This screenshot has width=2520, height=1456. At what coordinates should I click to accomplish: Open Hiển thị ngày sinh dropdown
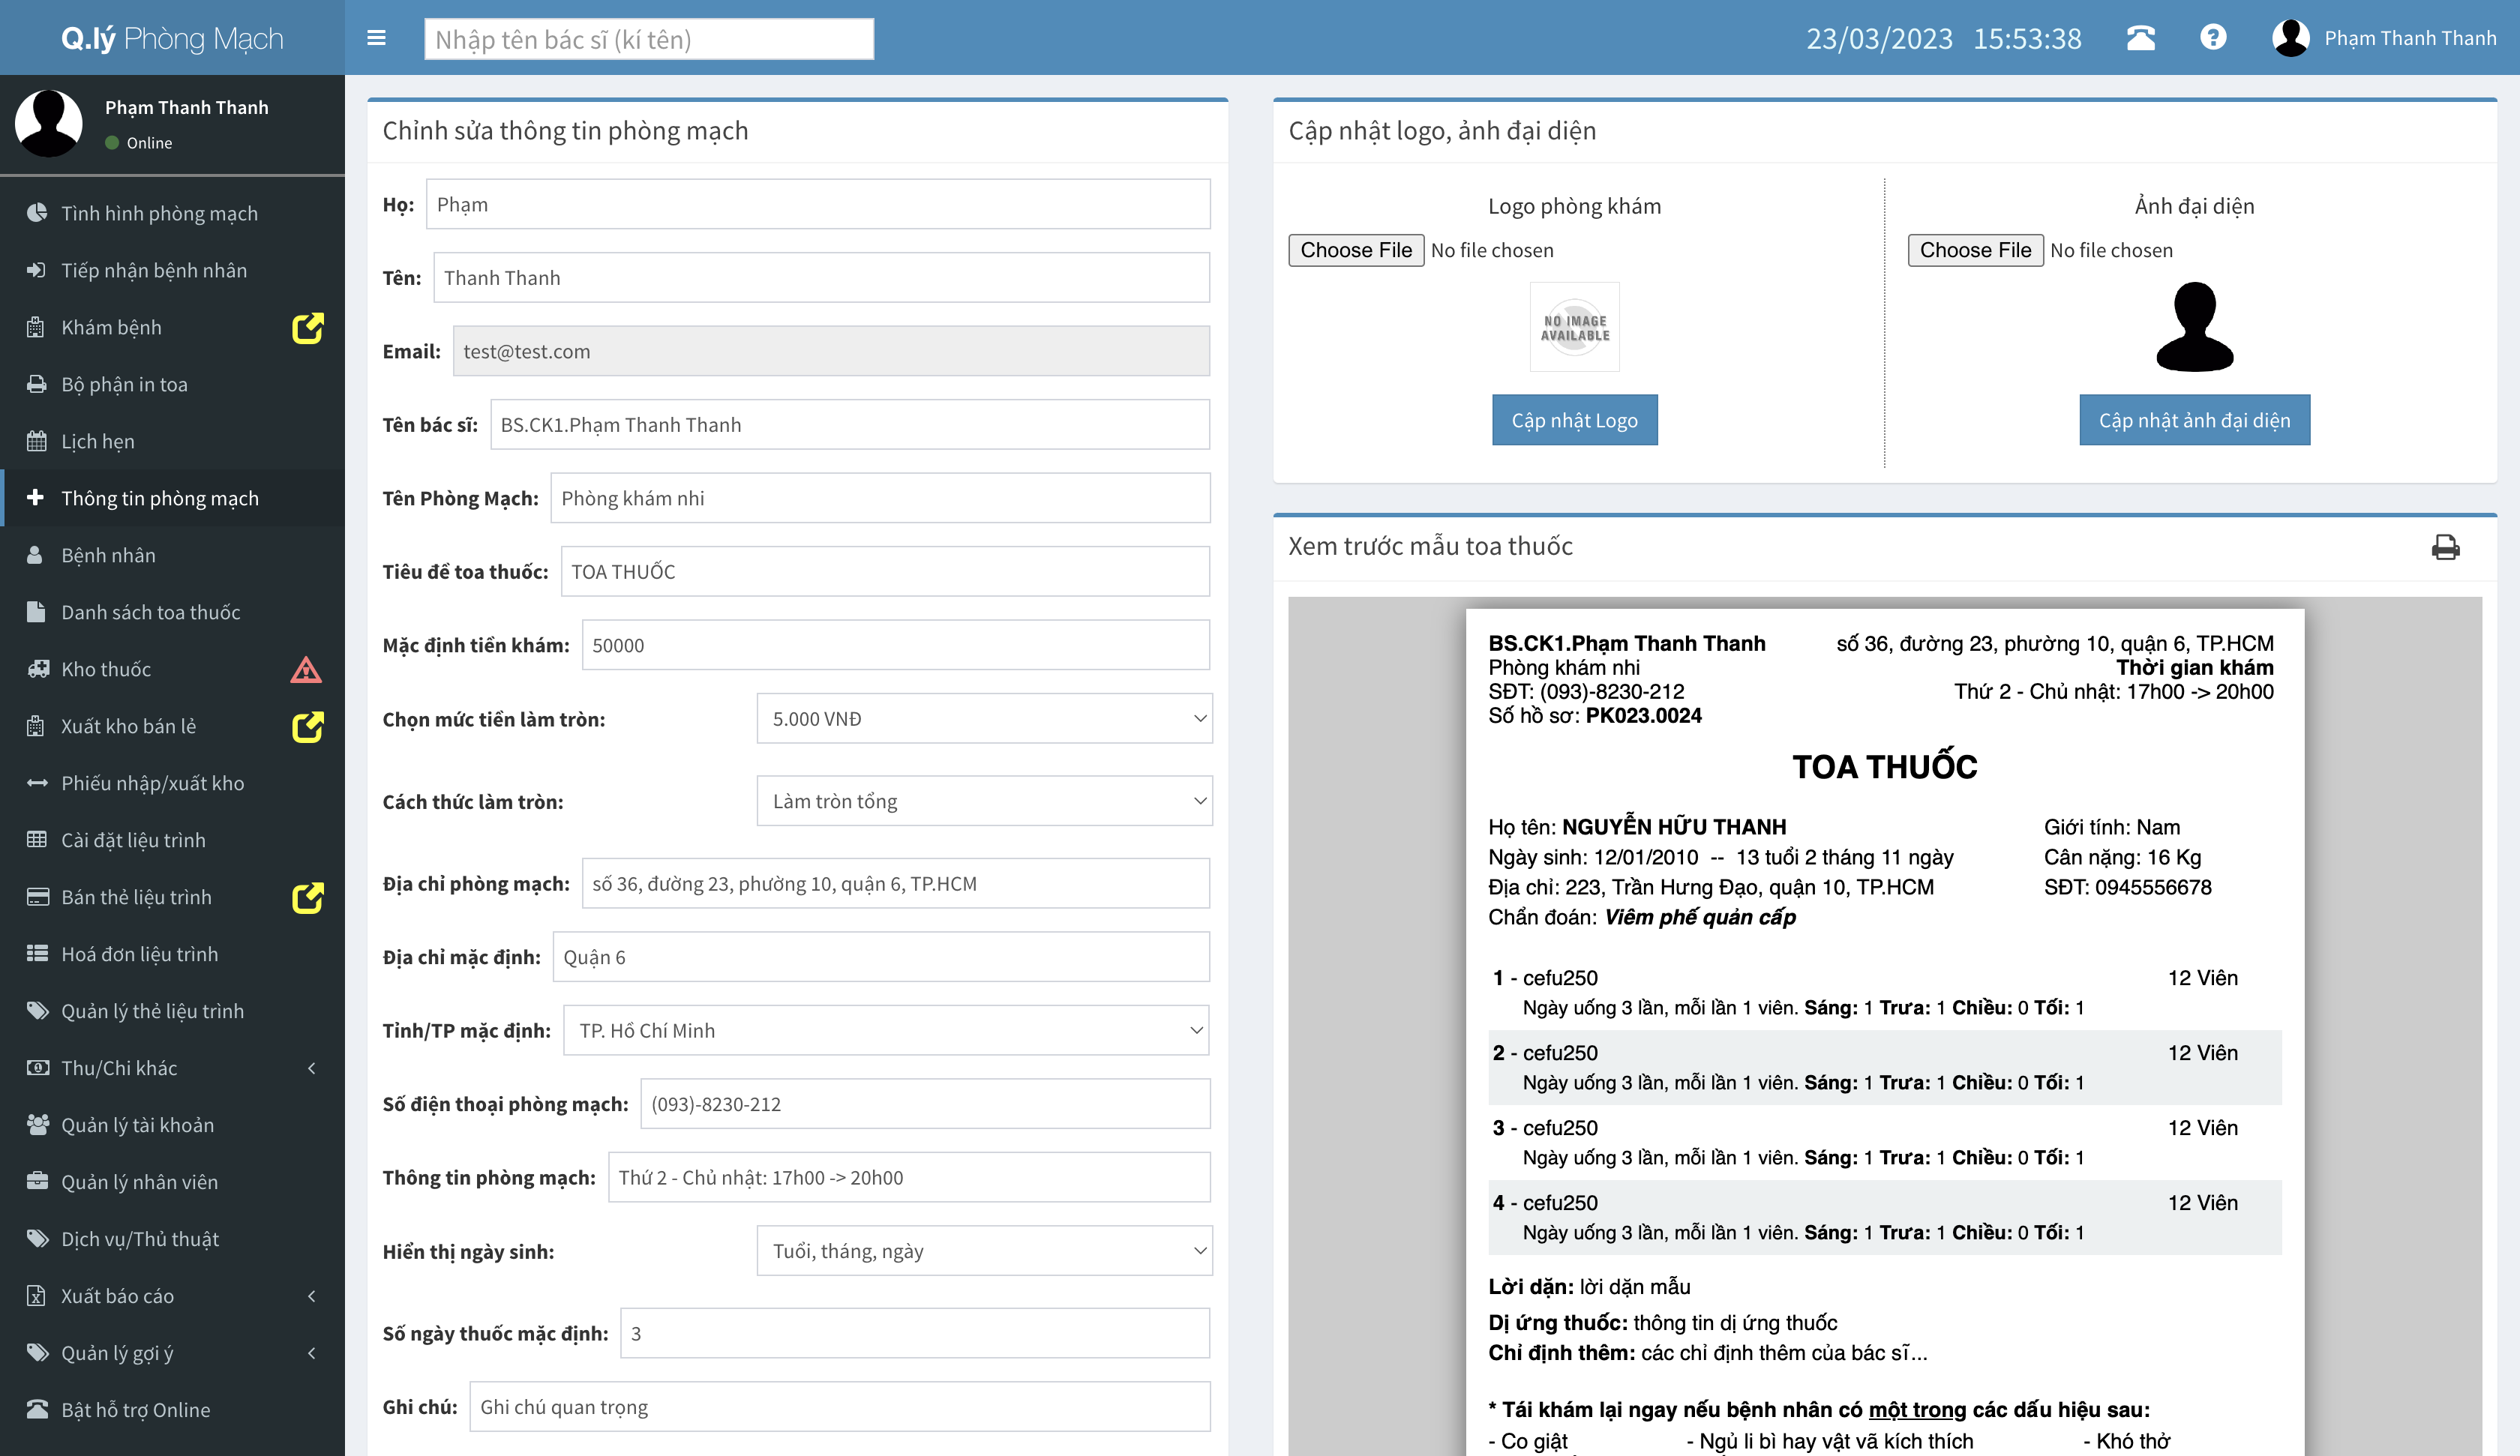pyautogui.click(x=984, y=1251)
